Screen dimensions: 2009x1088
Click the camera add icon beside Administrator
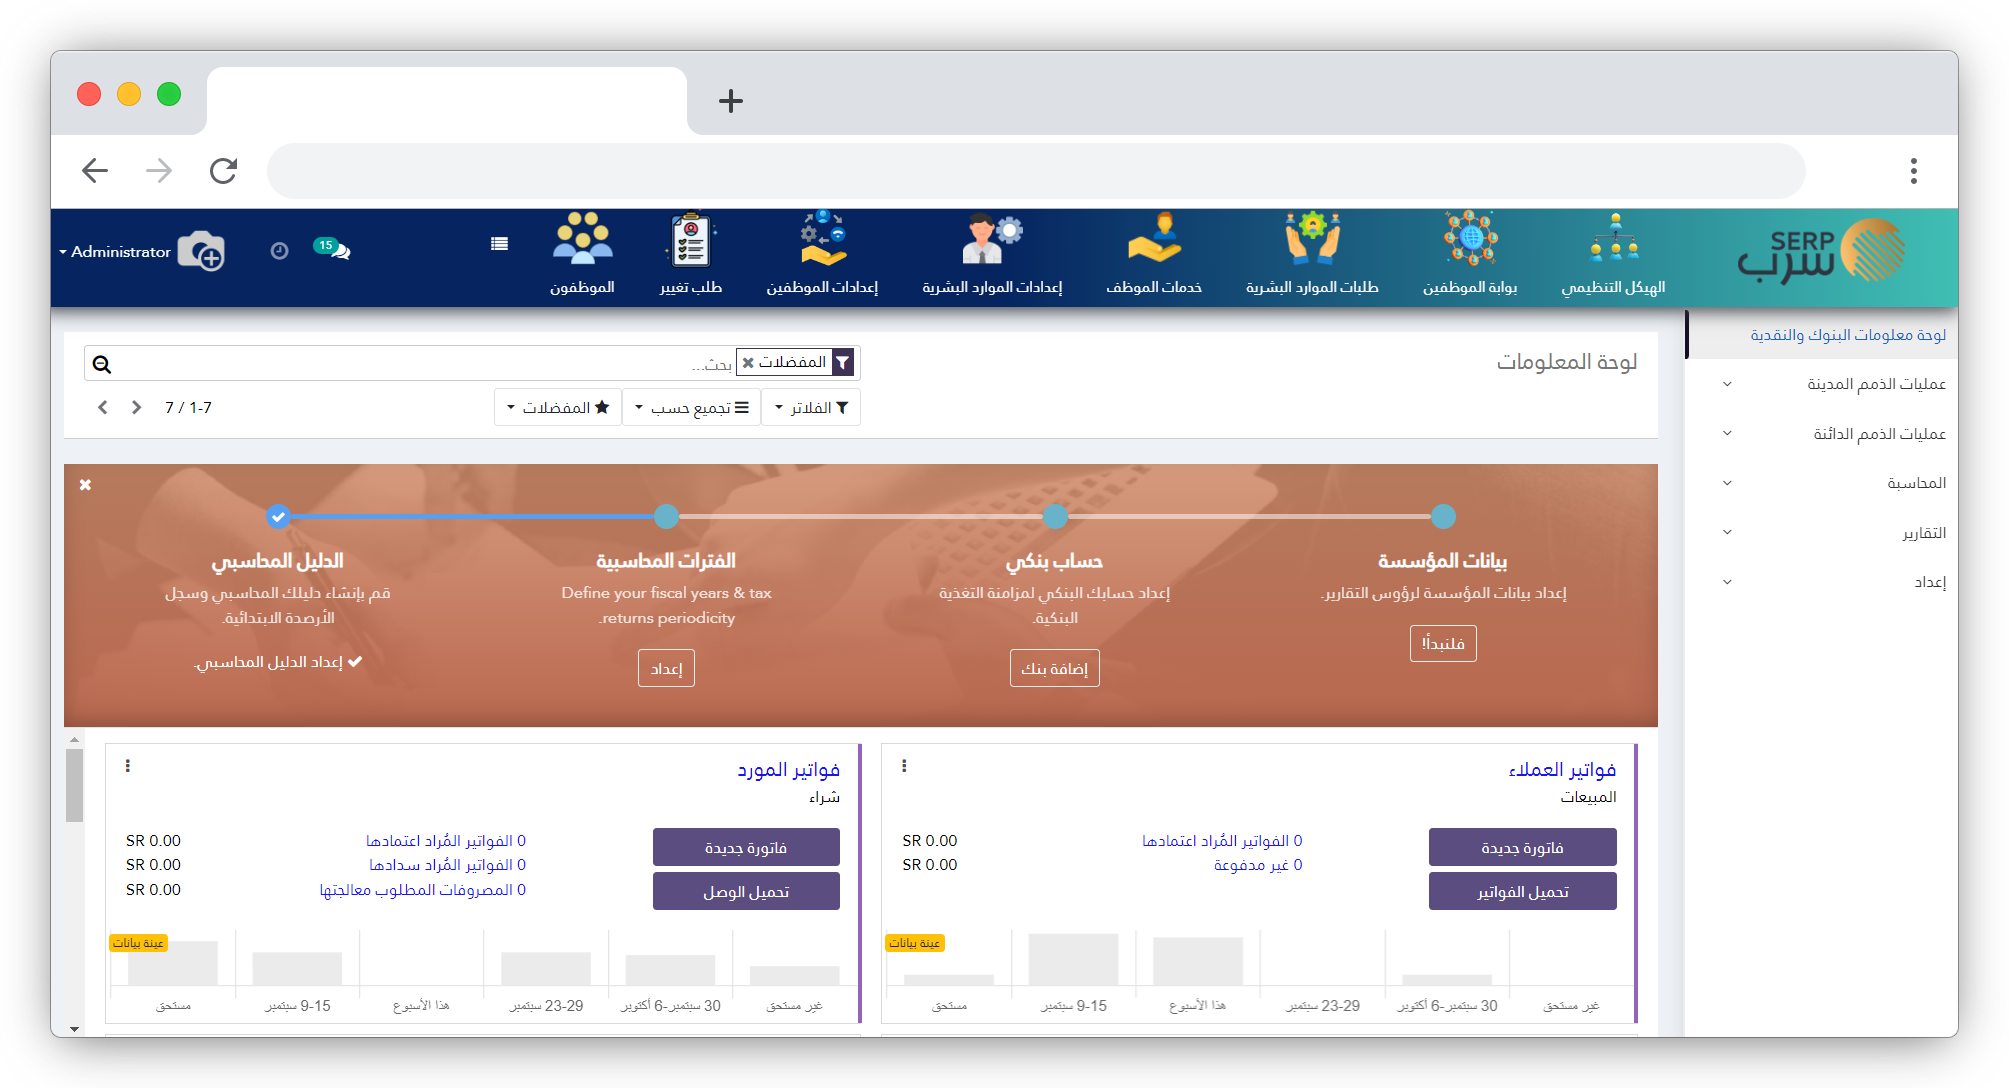(201, 251)
